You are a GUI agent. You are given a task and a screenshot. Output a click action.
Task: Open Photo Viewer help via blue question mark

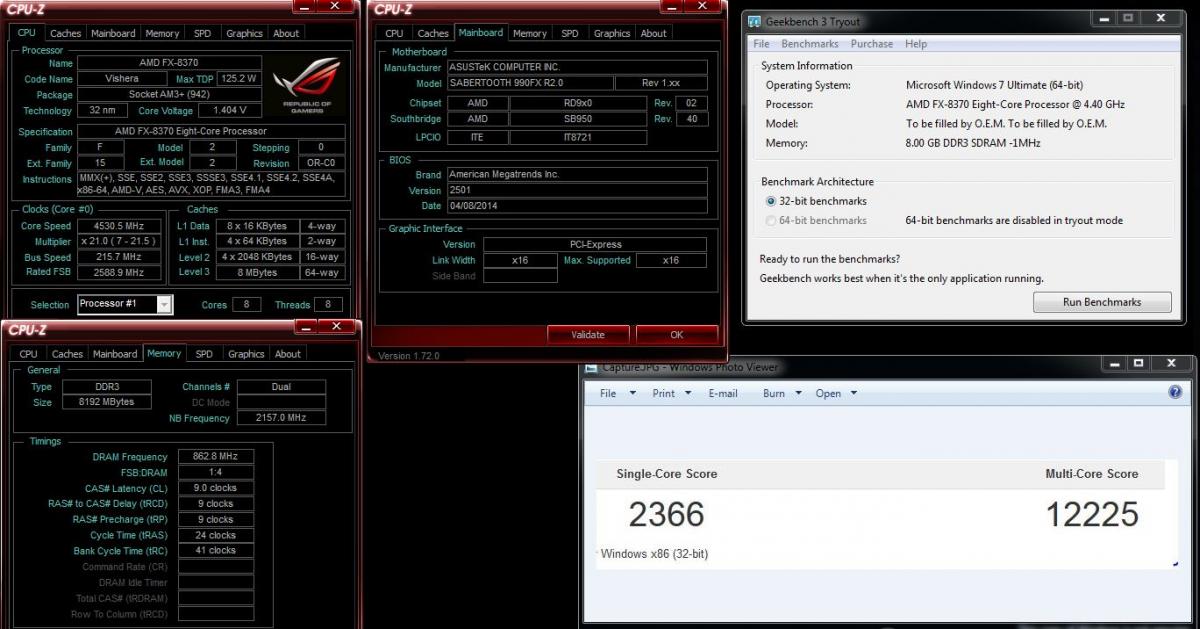coord(1175,393)
